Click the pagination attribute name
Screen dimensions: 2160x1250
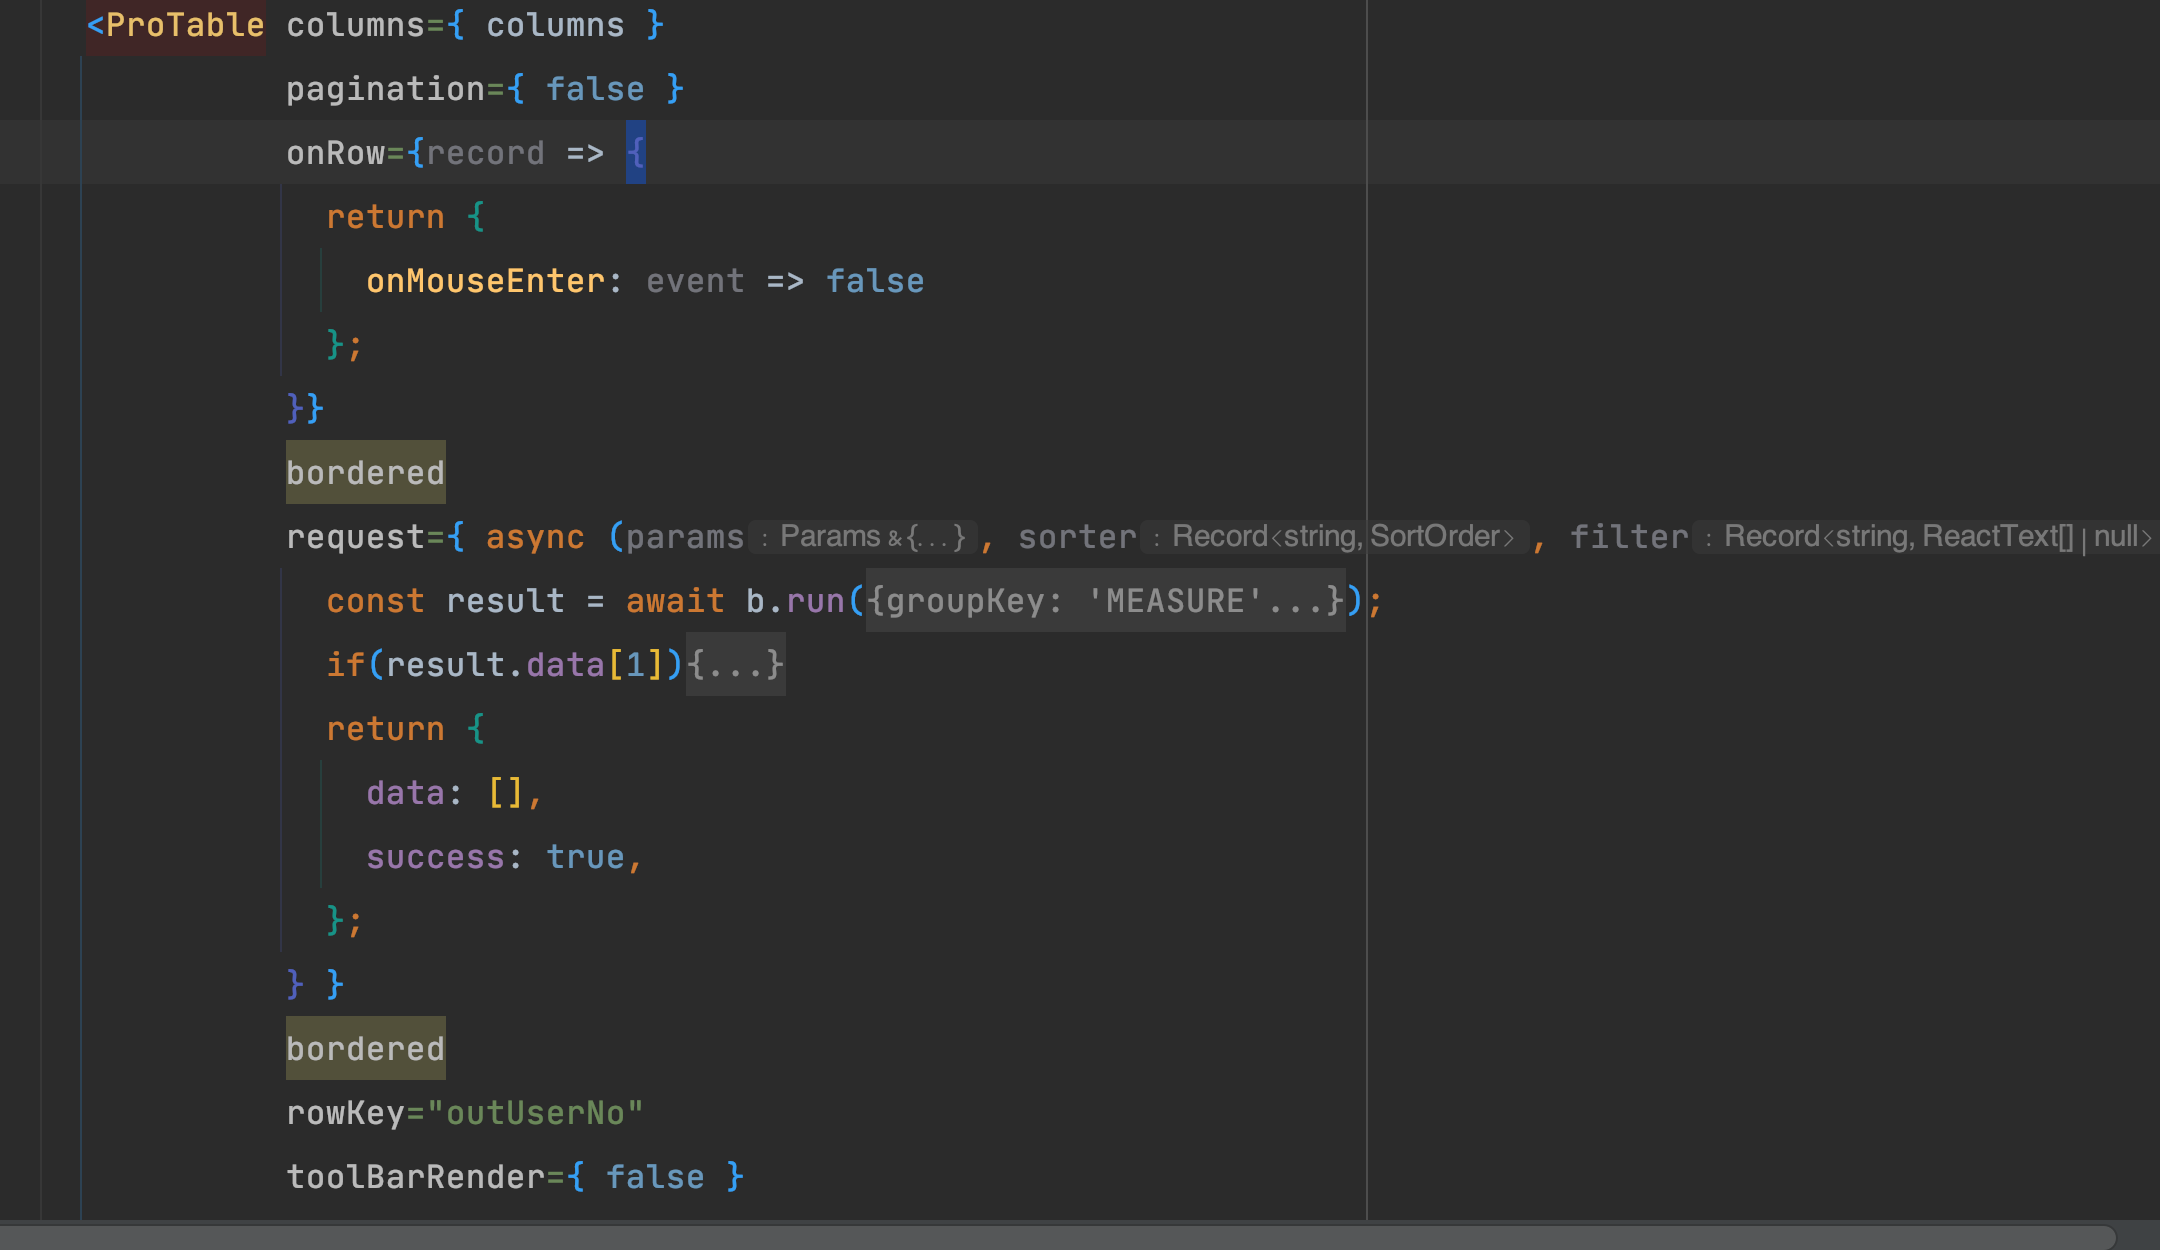[x=385, y=89]
